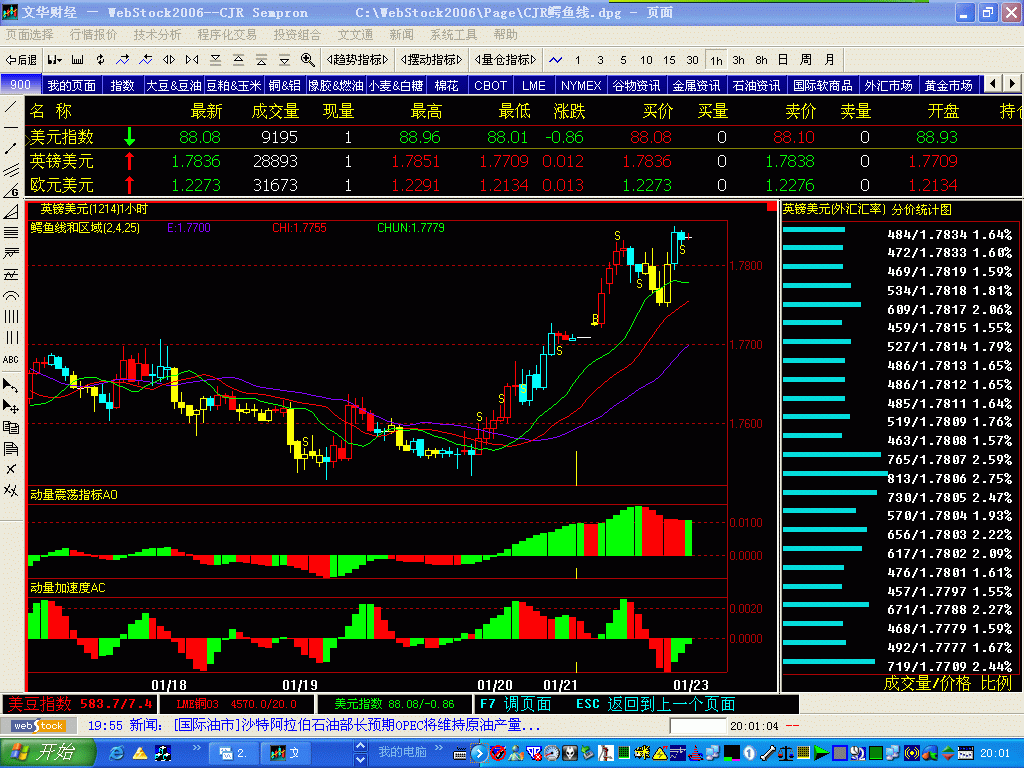Switch to the NYMEX tab
This screenshot has height=768, width=1024.
(581, 86)
